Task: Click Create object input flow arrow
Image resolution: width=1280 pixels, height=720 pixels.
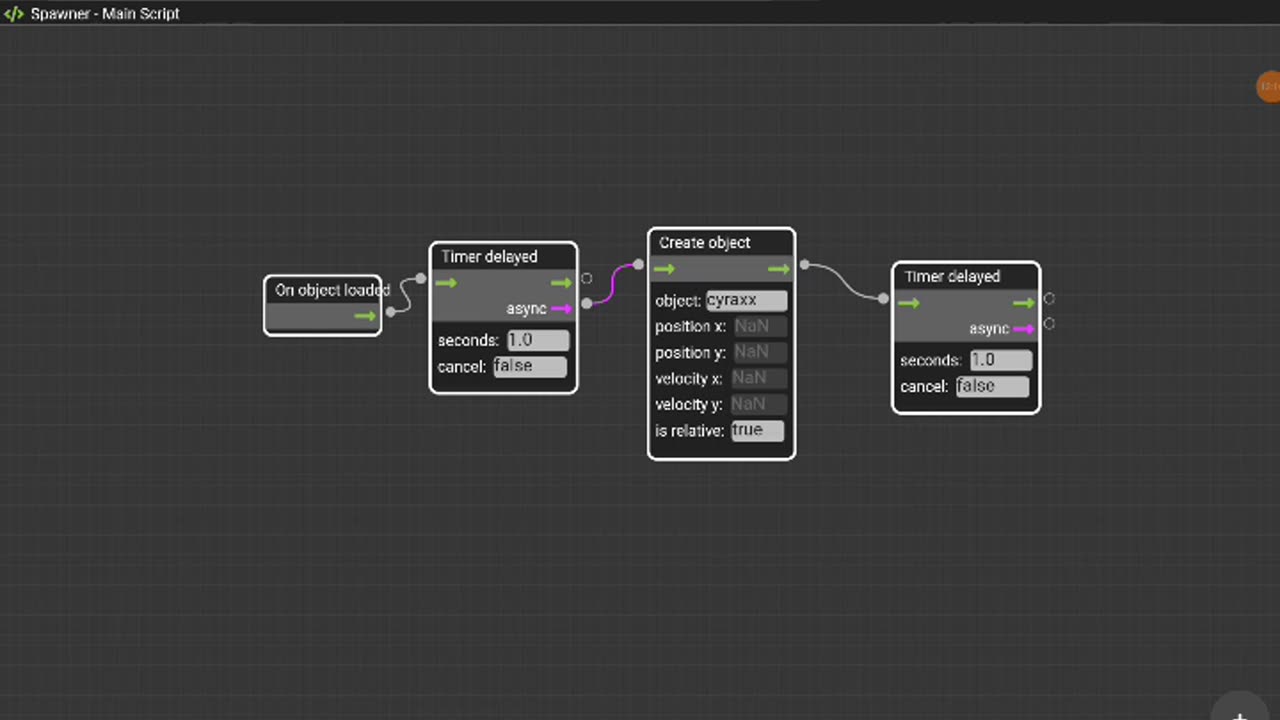Action: pyautogui.click(x=664, y=269)
